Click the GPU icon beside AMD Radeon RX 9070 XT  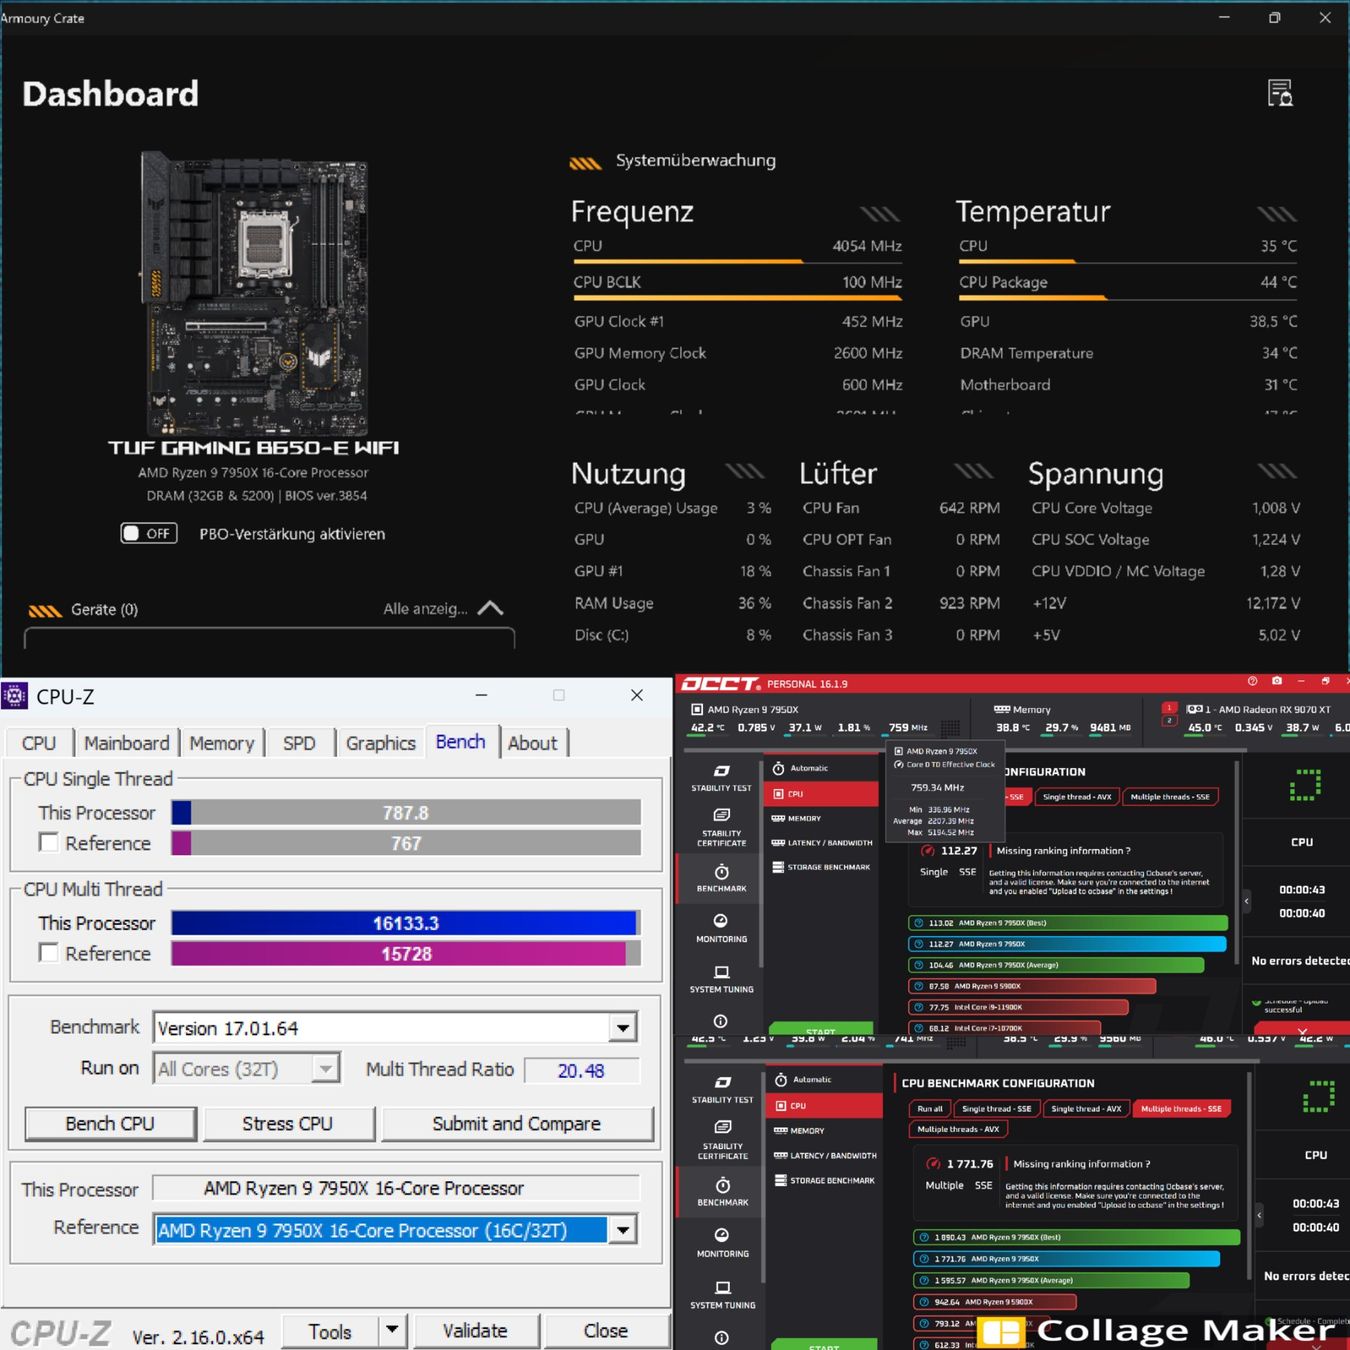point(1194,709)
